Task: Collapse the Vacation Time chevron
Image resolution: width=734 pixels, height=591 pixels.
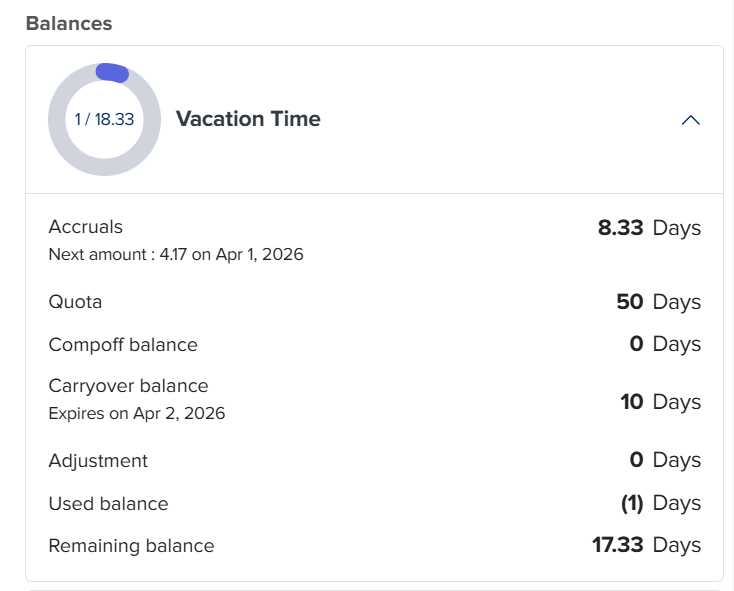Action: tap(690, 120)
